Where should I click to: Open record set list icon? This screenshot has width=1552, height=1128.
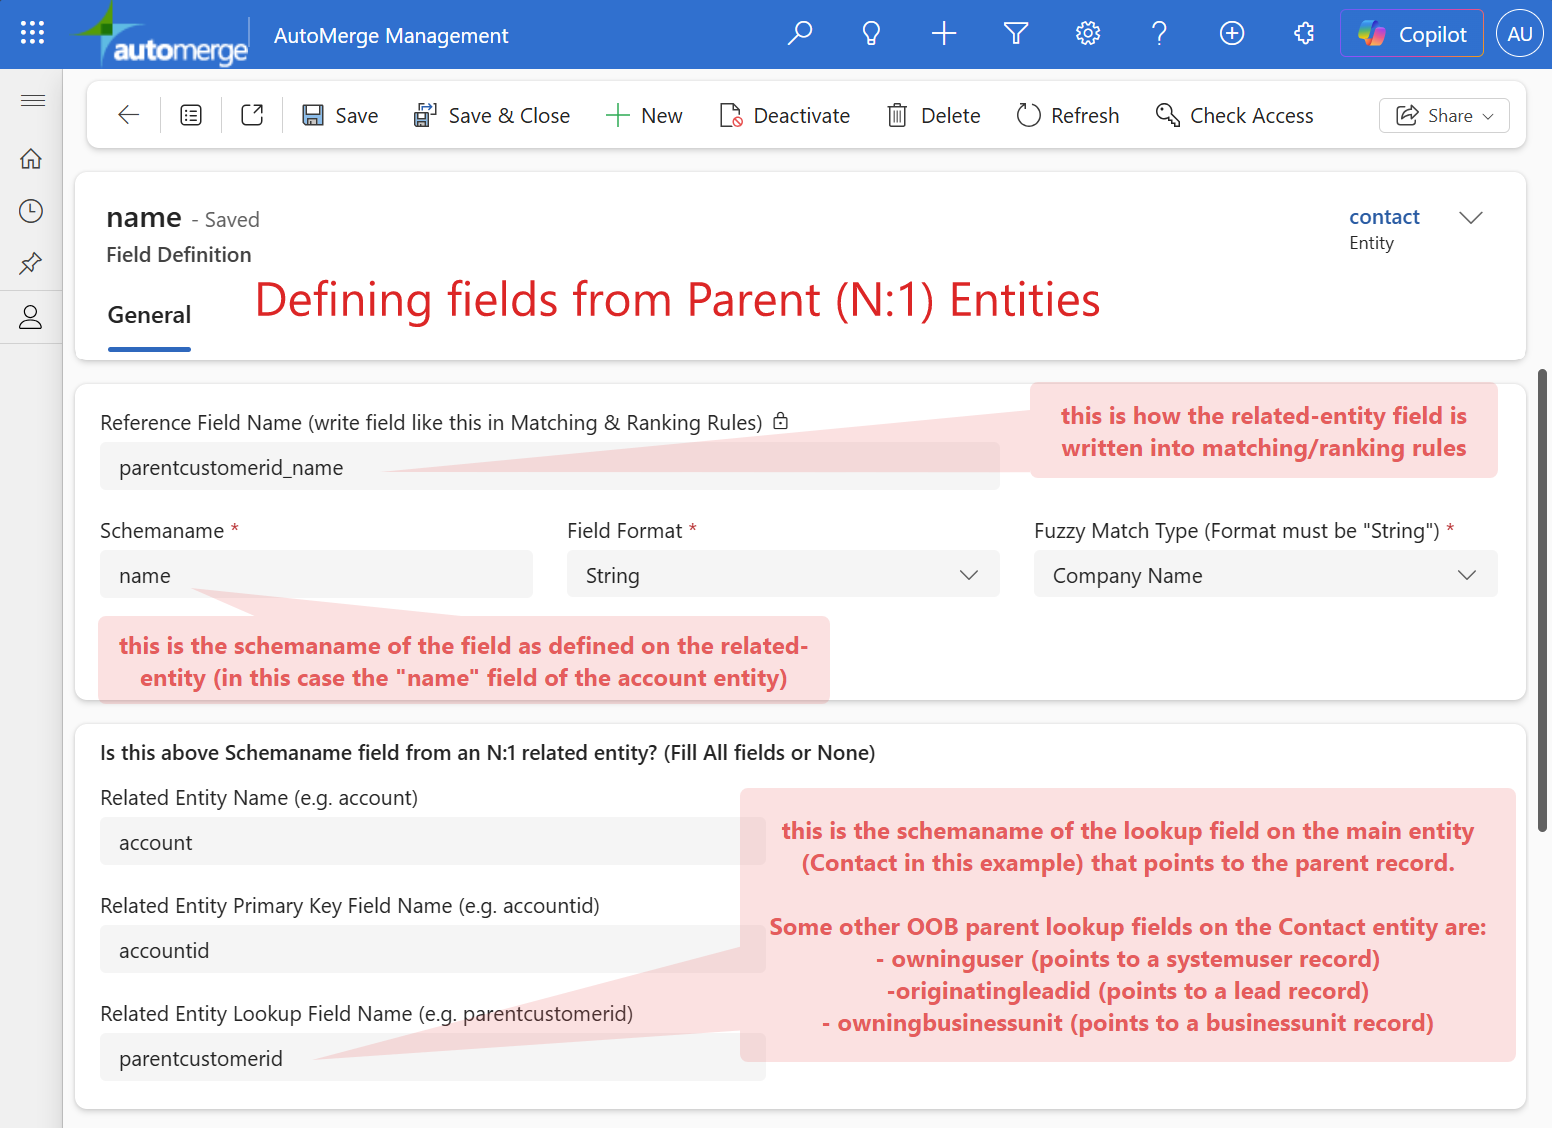(x=191, y=115)
